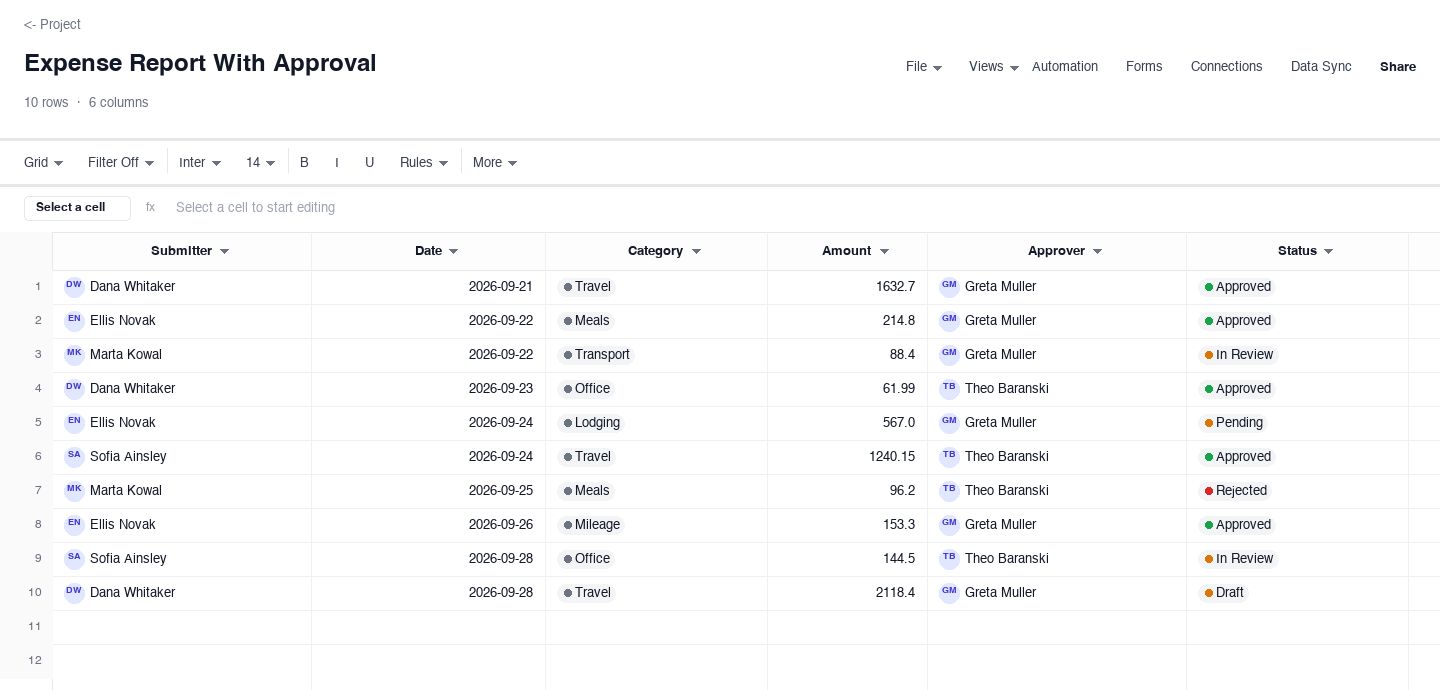Open the Rules dropdown

tap(424, 162)
